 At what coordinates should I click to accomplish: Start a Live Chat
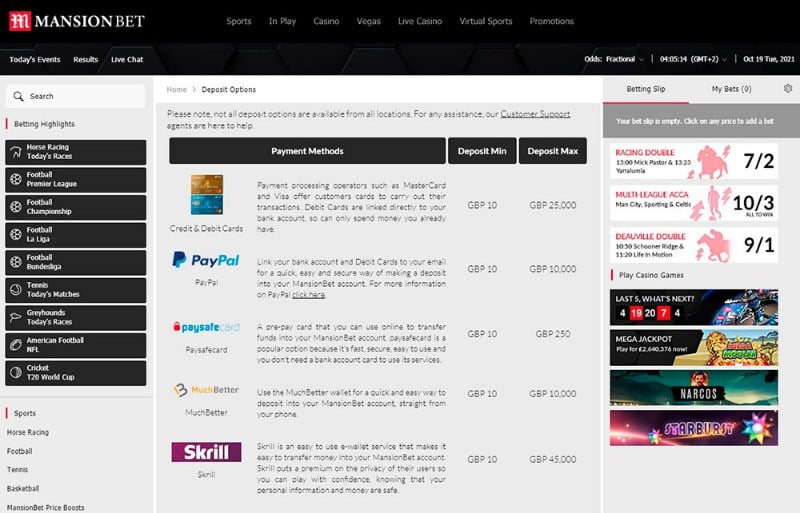coord(127,59)
